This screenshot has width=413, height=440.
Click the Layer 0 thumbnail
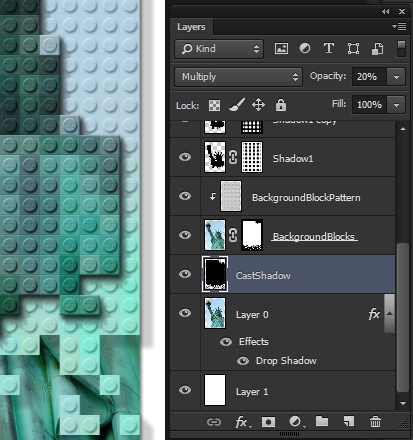point(215,313)
